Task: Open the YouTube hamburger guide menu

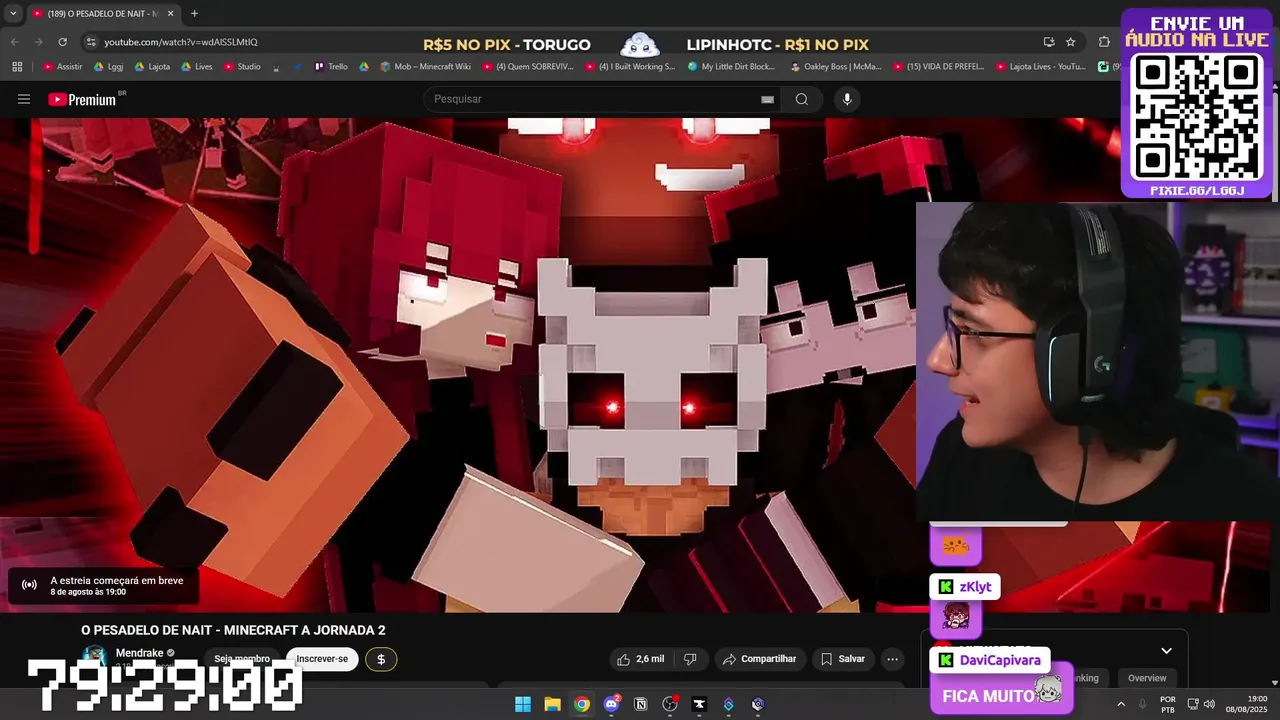Action: pyautogui.click(x=24, y=99)
